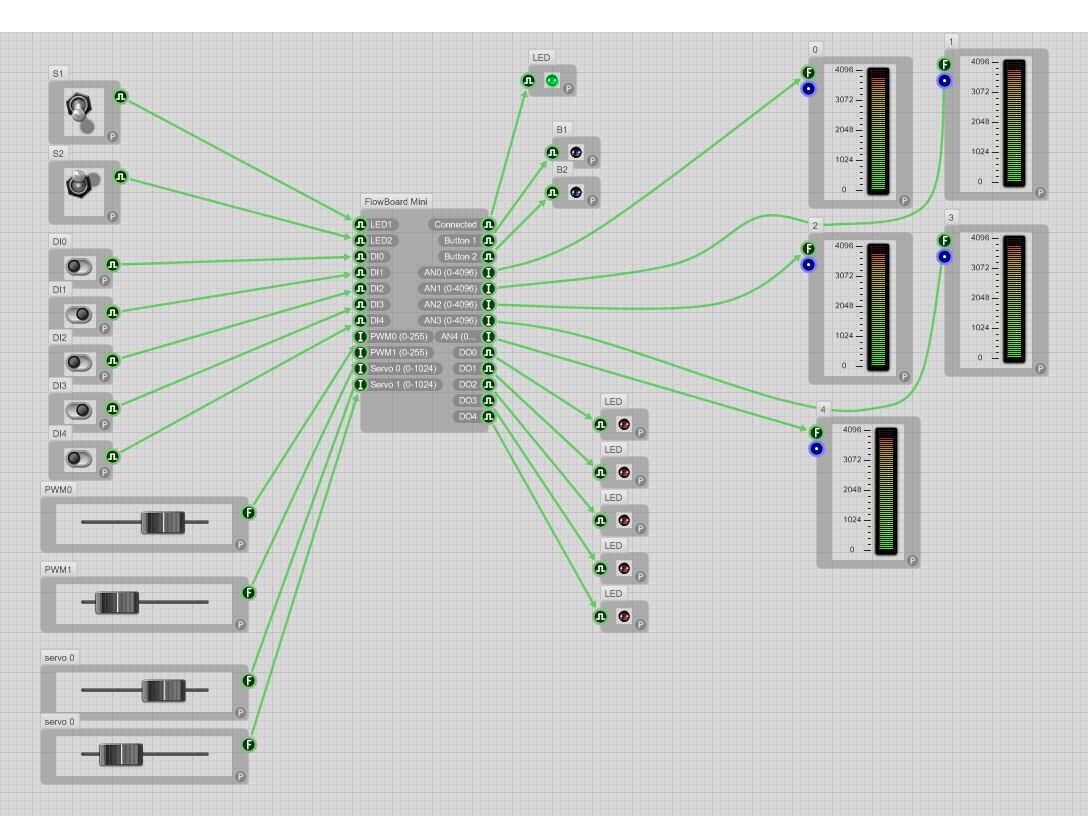Click the B1 indicator light
This screenshot has height=816, width=1088.
pos(576,152)
